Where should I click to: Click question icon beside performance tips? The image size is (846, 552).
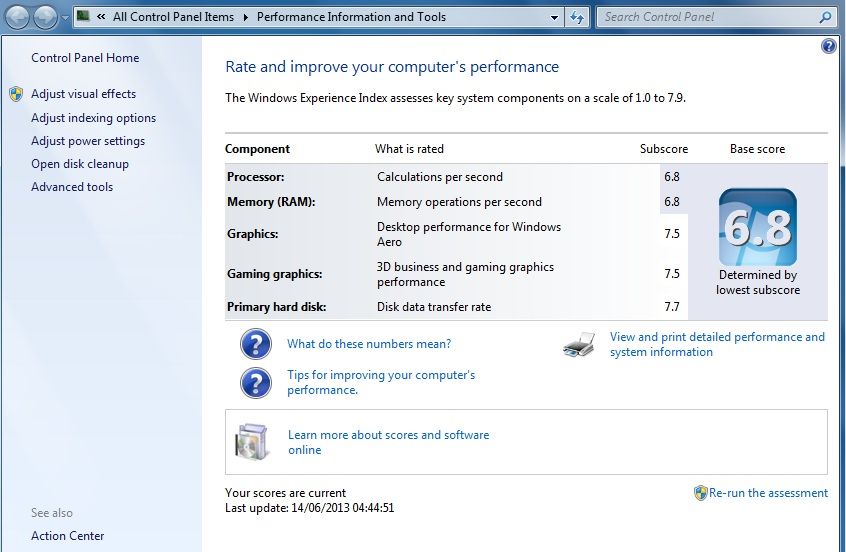tap(256, 383)
